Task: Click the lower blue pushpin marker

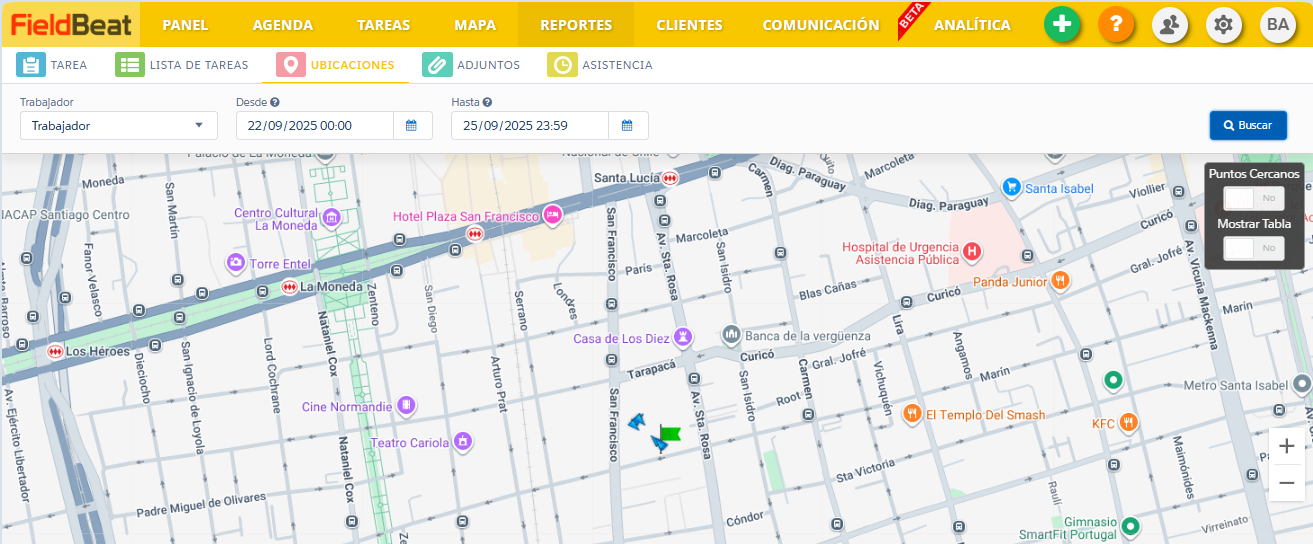Action: 660,443
